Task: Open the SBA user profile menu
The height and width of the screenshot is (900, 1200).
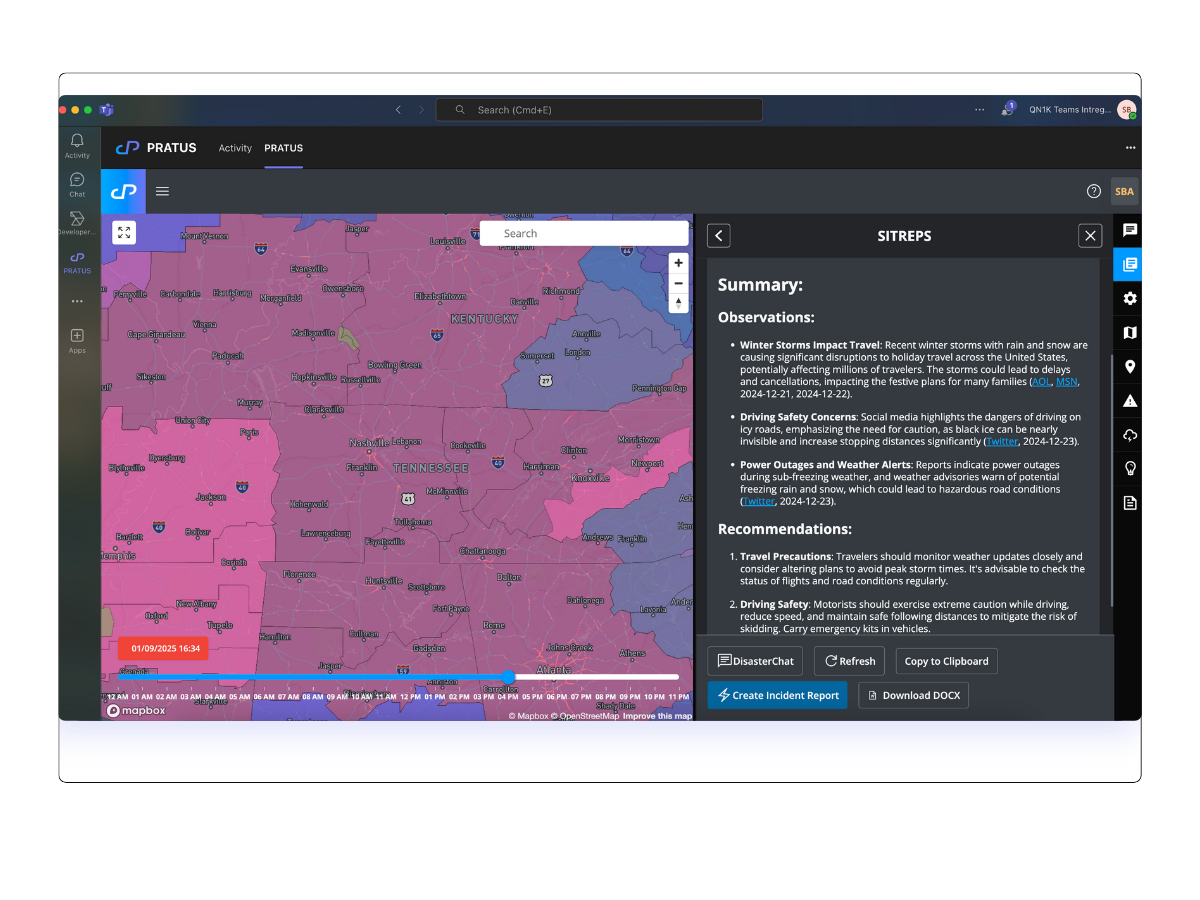Action: 1124,191
